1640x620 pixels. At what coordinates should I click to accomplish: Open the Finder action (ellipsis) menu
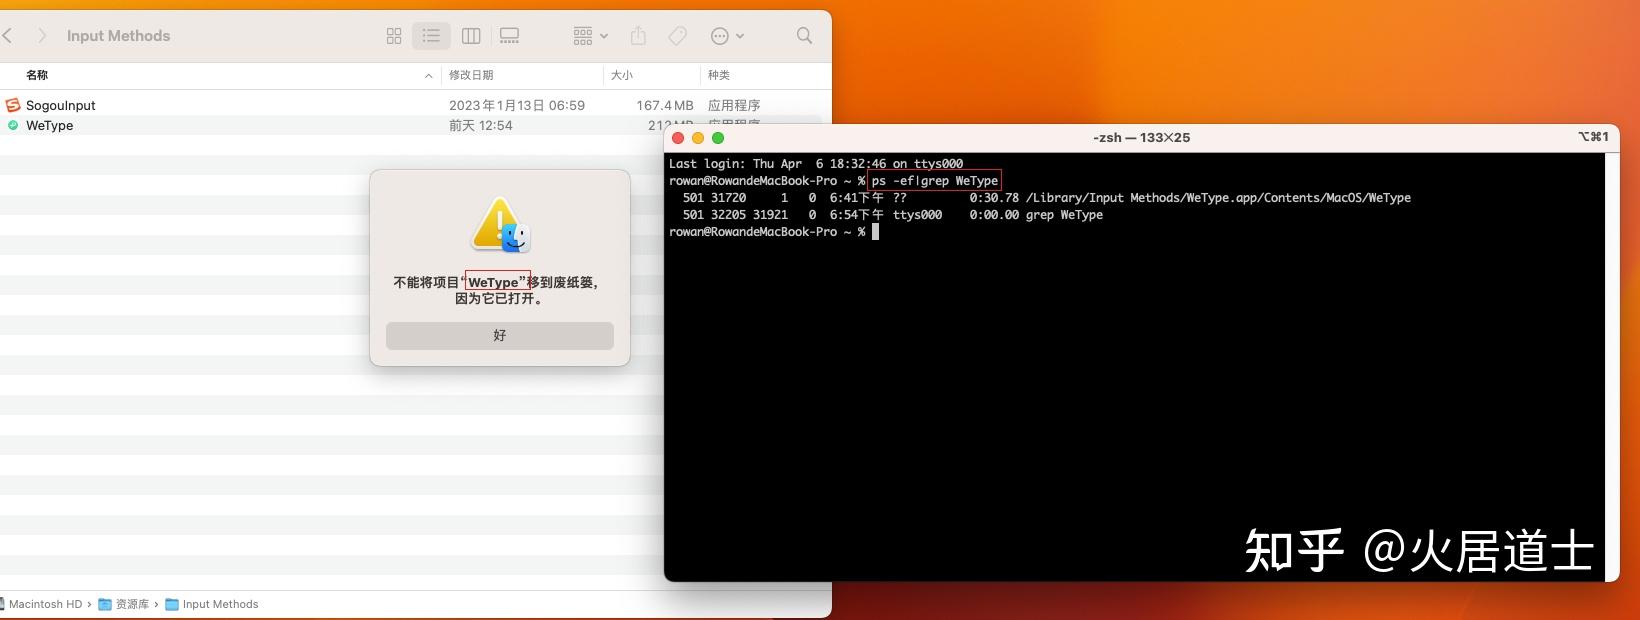(727, 36)
